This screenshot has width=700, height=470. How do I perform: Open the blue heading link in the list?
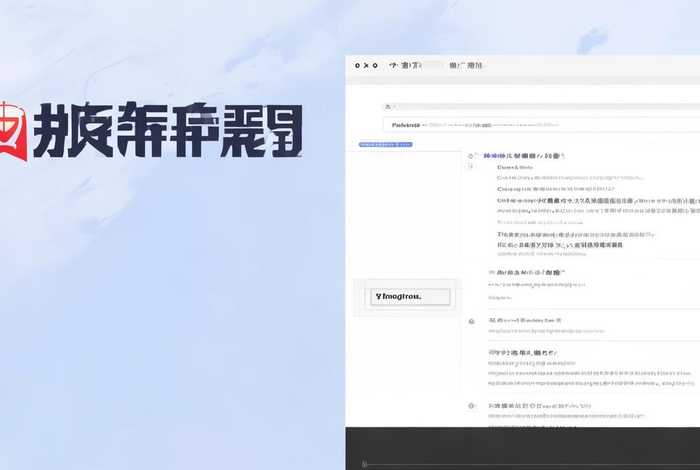point(524,156)
